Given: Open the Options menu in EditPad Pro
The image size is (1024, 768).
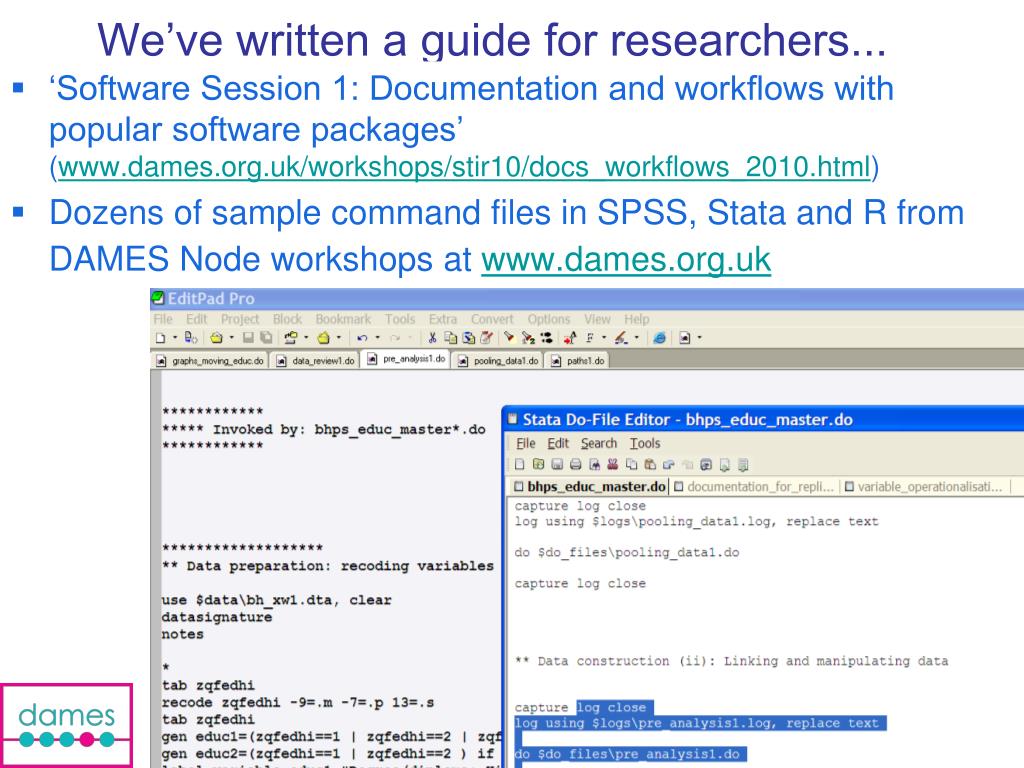Looking at the screenshot, I should [549, 319].
